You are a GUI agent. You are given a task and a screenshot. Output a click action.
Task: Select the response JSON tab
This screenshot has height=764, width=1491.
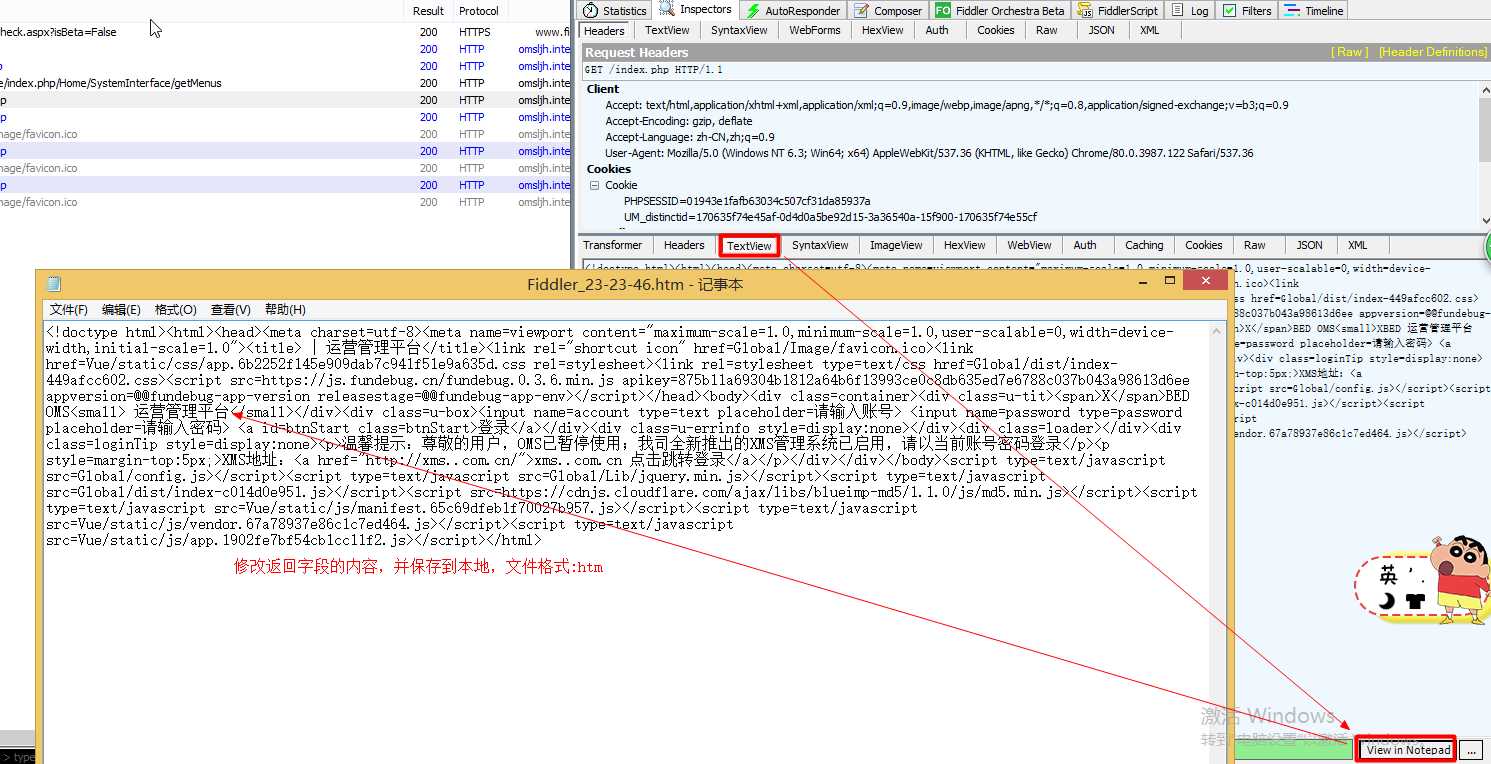tap(1309, 245)
